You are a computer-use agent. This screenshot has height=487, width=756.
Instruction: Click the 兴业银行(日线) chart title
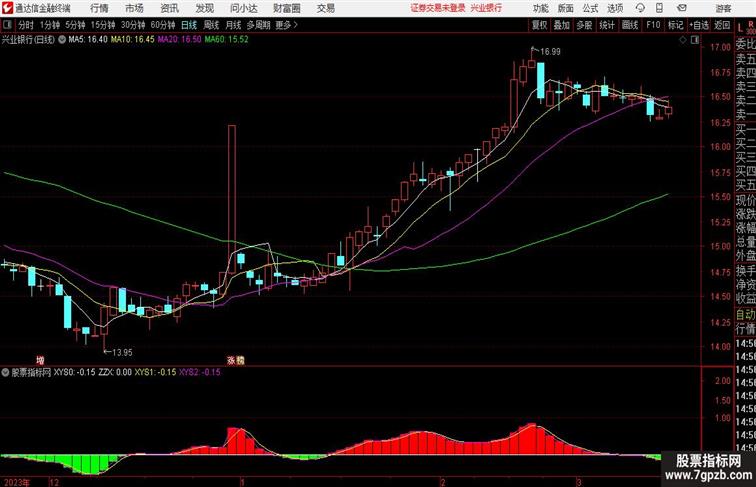point(28,40)
